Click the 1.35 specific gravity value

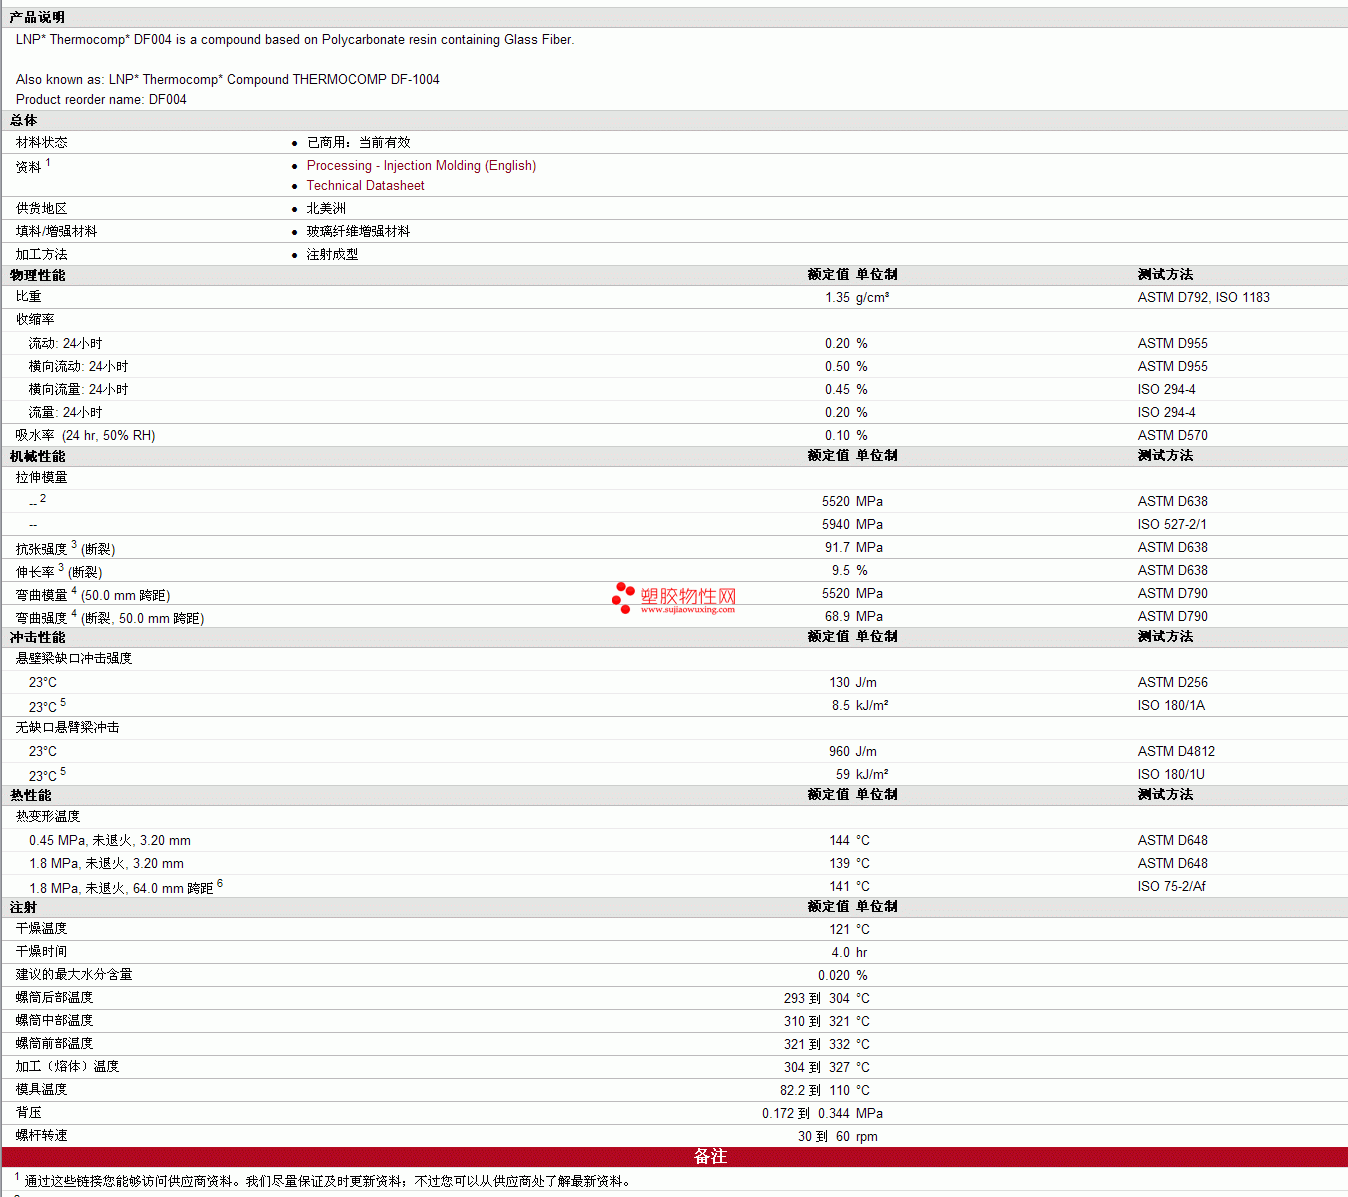(837, 298)
